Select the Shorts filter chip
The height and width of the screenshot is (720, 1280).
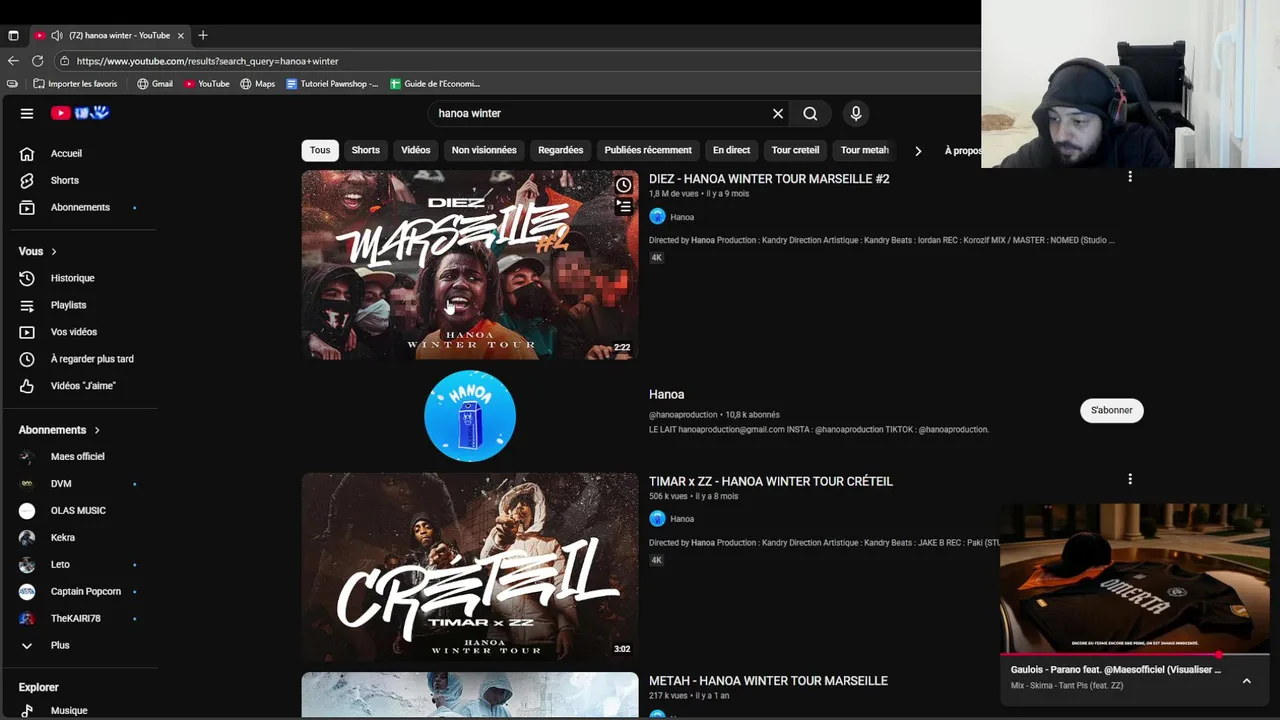coord(366,150)
